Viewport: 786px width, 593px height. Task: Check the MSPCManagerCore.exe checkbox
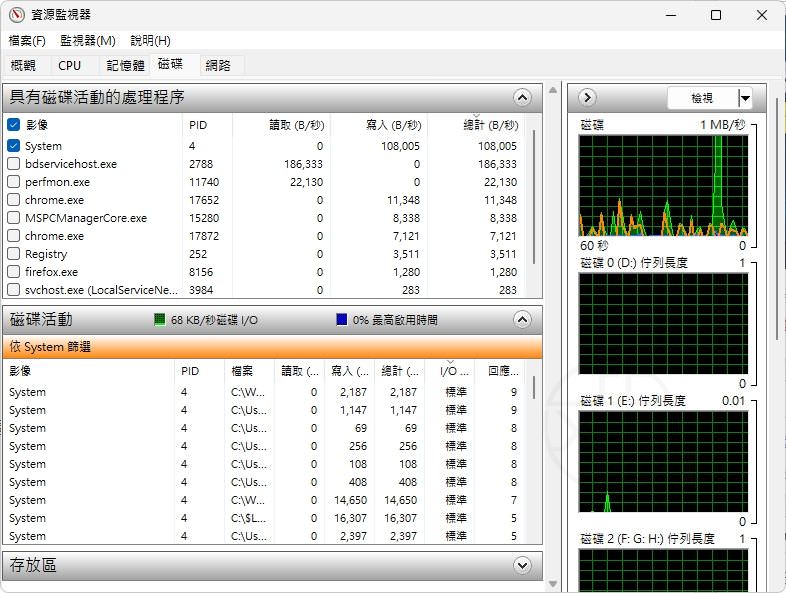point(14,218)
